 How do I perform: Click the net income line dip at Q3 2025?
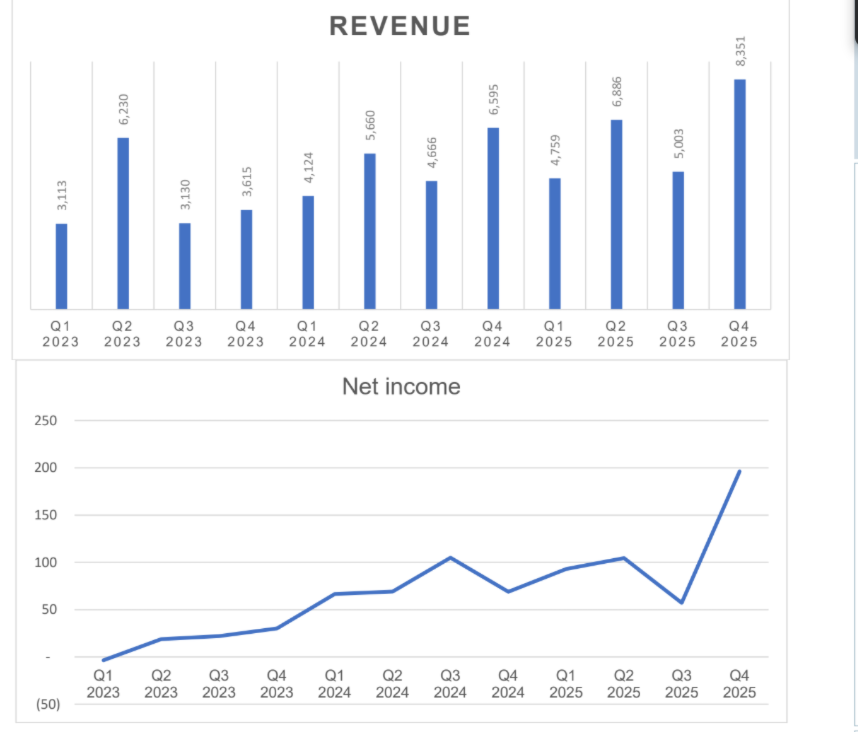tap(681, 602)
